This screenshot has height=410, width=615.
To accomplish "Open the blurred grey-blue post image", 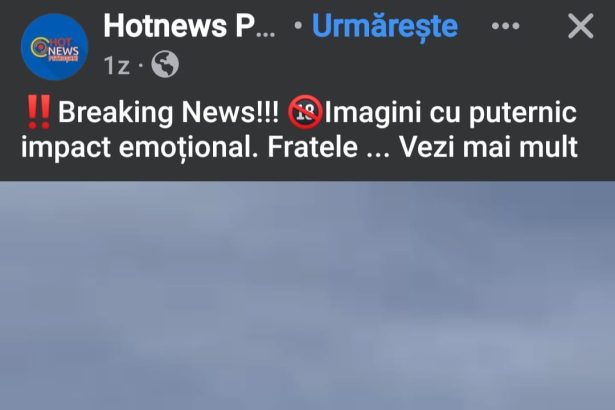I will point(308,295).
